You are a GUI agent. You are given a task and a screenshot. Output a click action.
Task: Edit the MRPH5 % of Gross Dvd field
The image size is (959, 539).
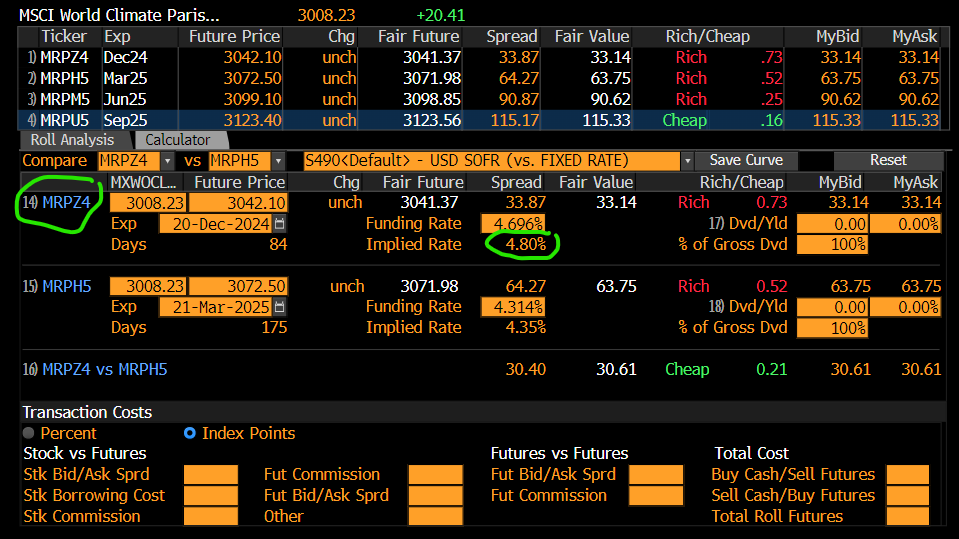pyautogui.click(x=832, y=328)
